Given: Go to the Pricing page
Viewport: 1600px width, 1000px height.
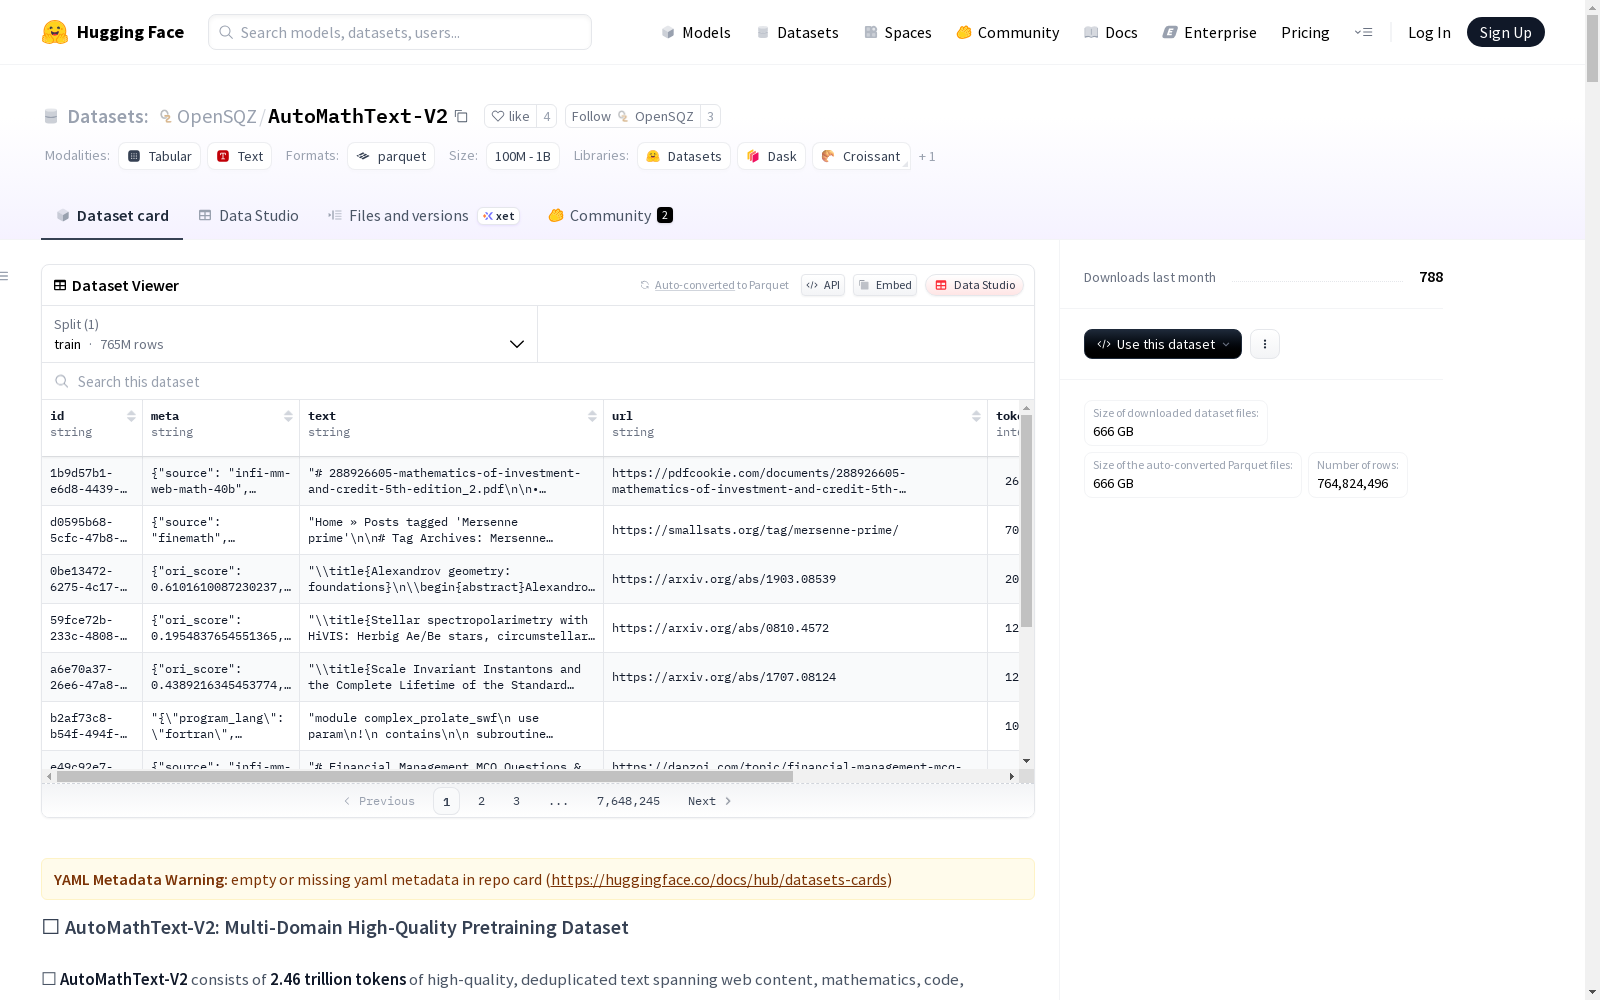Looking at the screenshot, I should coord(1305,32).
